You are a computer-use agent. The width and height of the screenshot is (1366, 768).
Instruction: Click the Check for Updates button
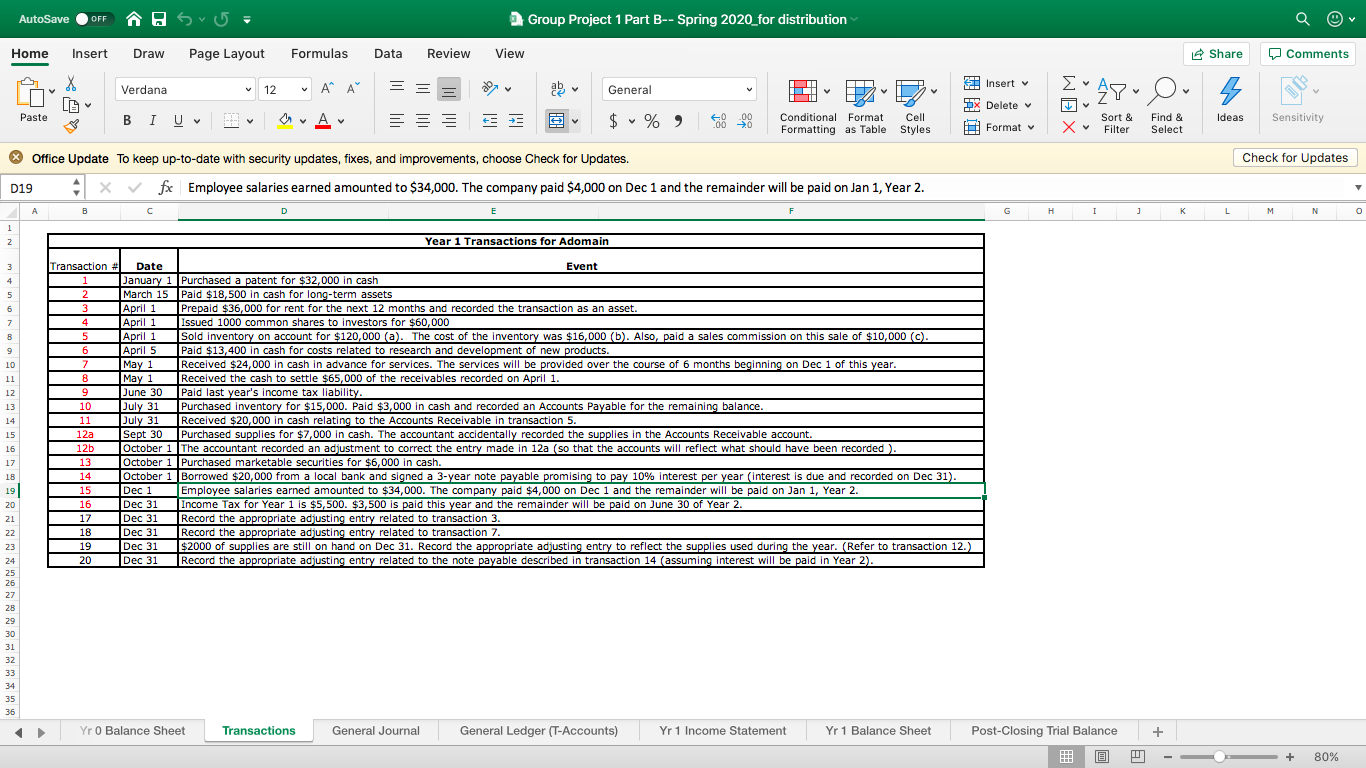pos(1294,157)
